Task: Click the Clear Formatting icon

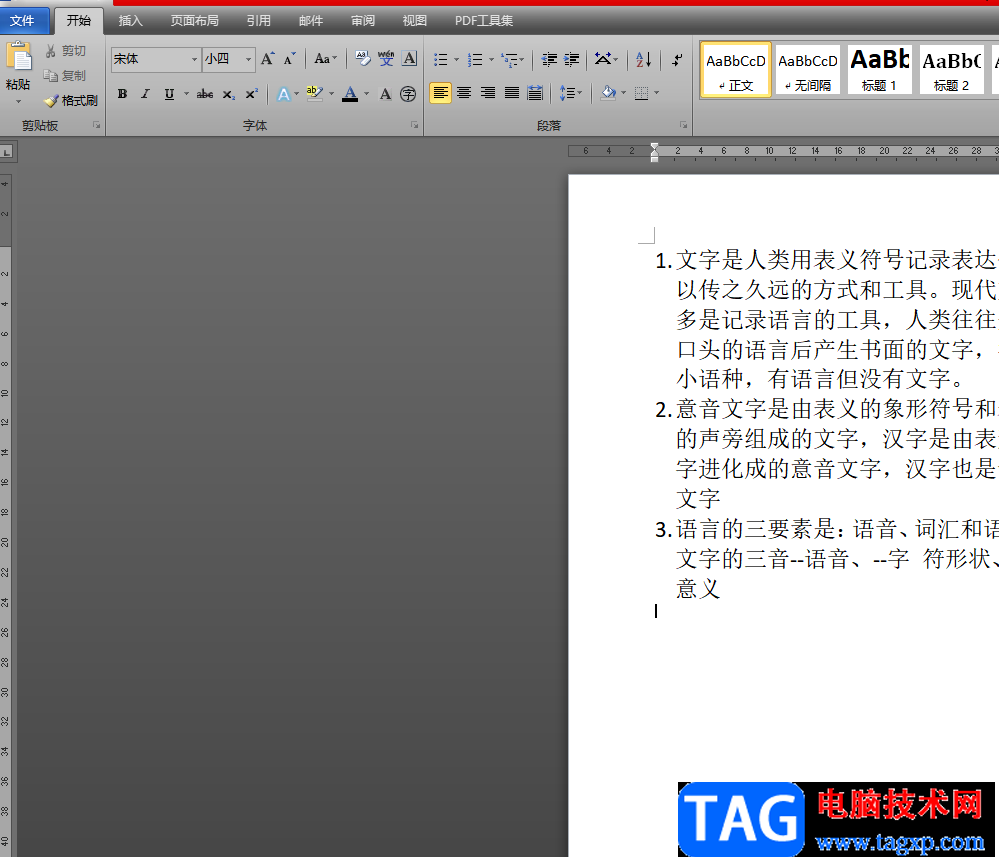Action: click(x=363, y=59)
